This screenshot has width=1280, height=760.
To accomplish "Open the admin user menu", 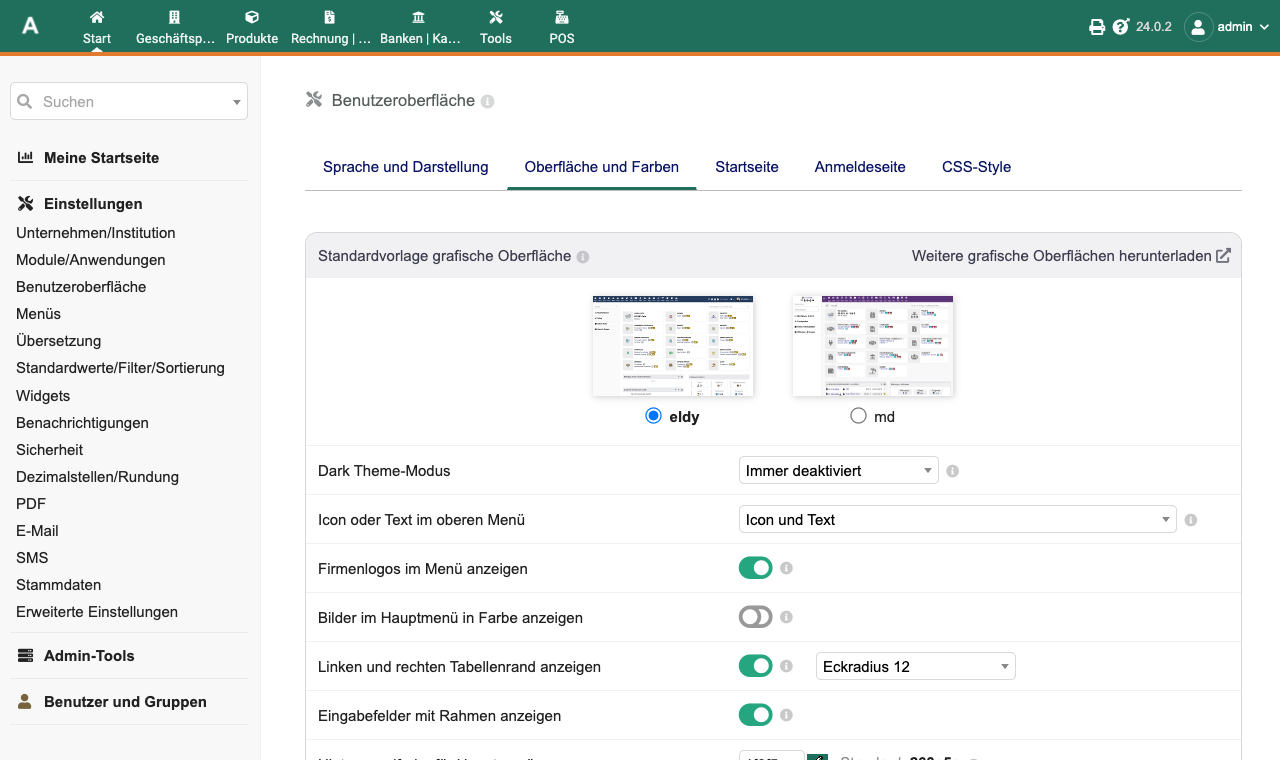I will (x=1227, y=27).
